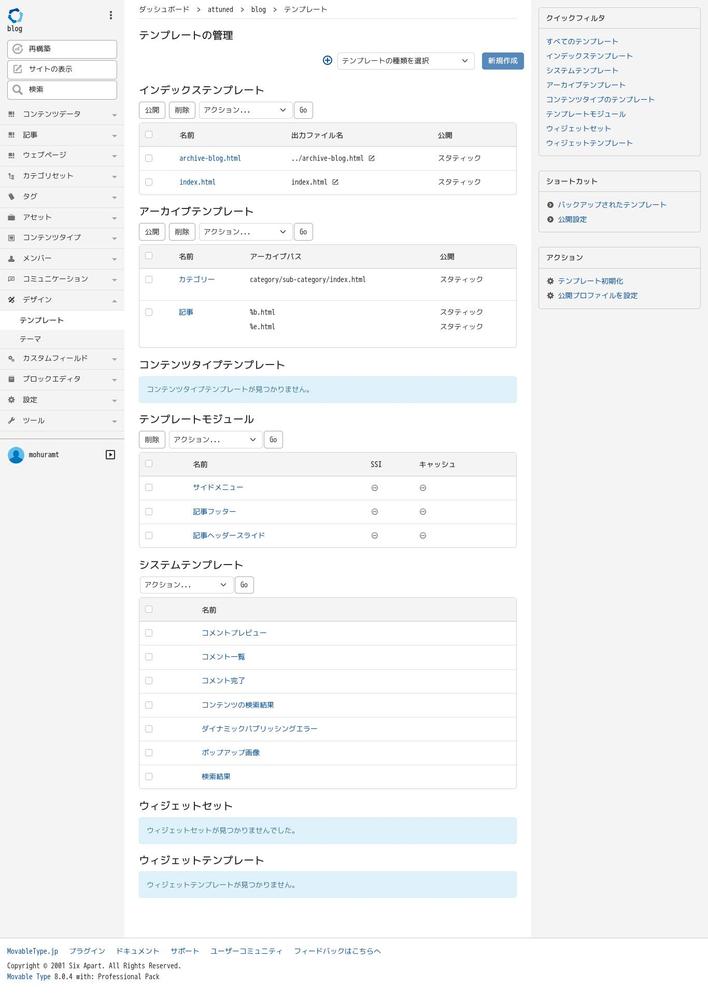The width and height of the screenshot is (708, 999).
Task: Expand the 設定 sidebar menu
Action: pos(62,400)
